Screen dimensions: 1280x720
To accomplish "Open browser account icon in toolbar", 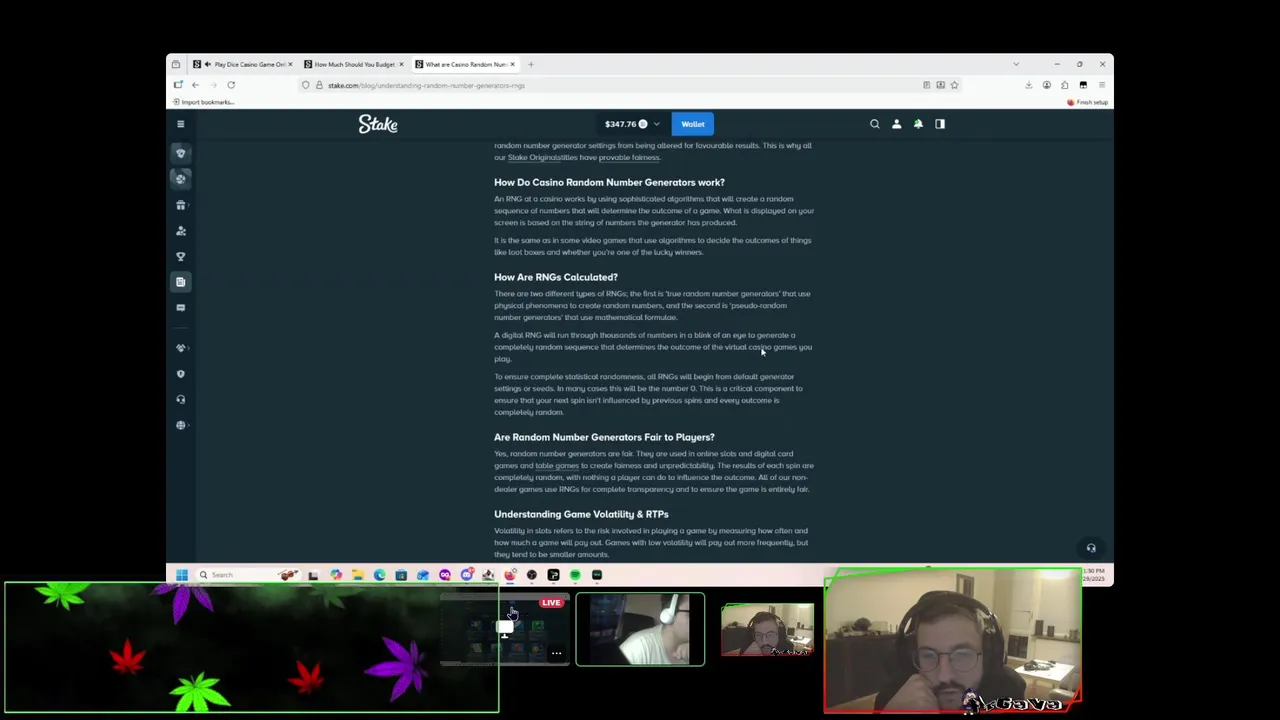I will pyautogui.click(x=1047, y=85).
